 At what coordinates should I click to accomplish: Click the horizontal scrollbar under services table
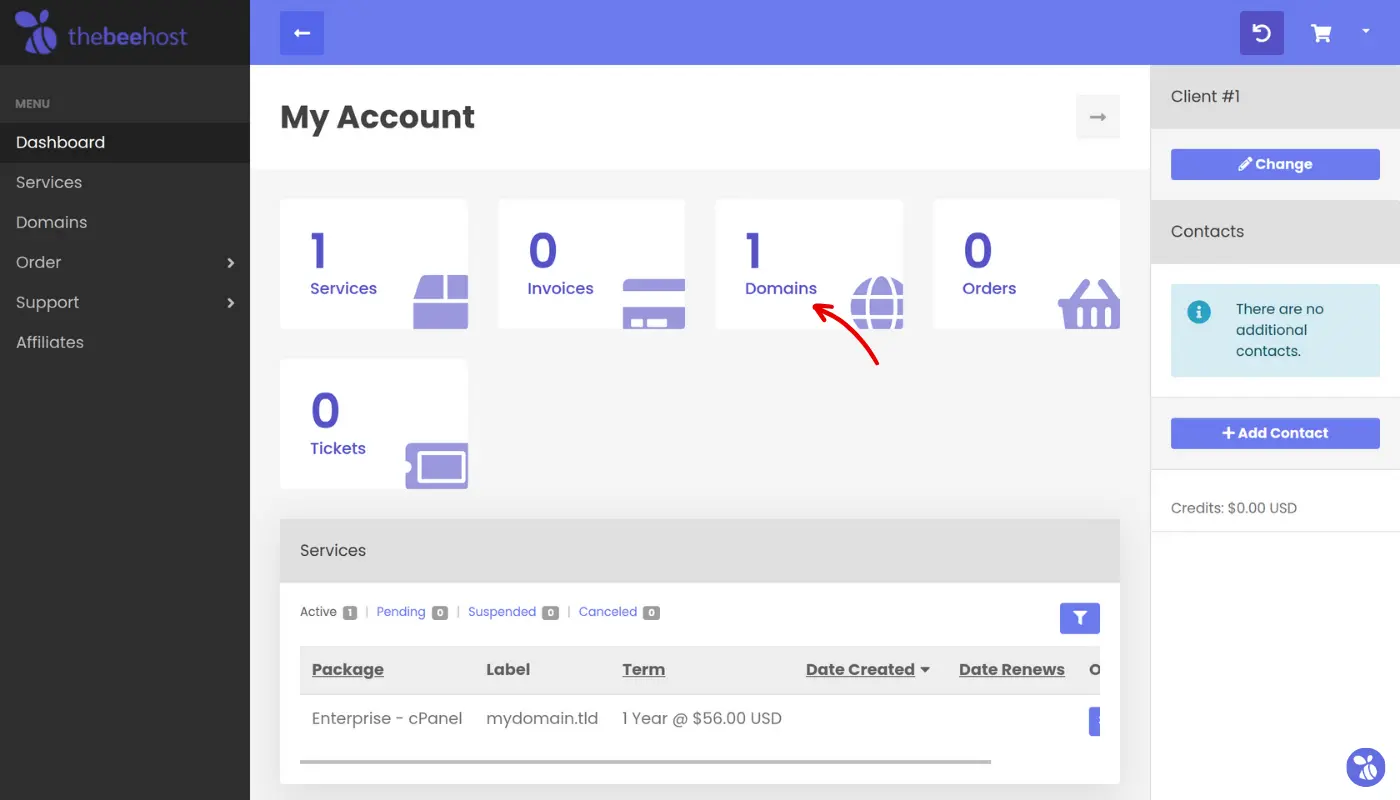tap(645, 762)
